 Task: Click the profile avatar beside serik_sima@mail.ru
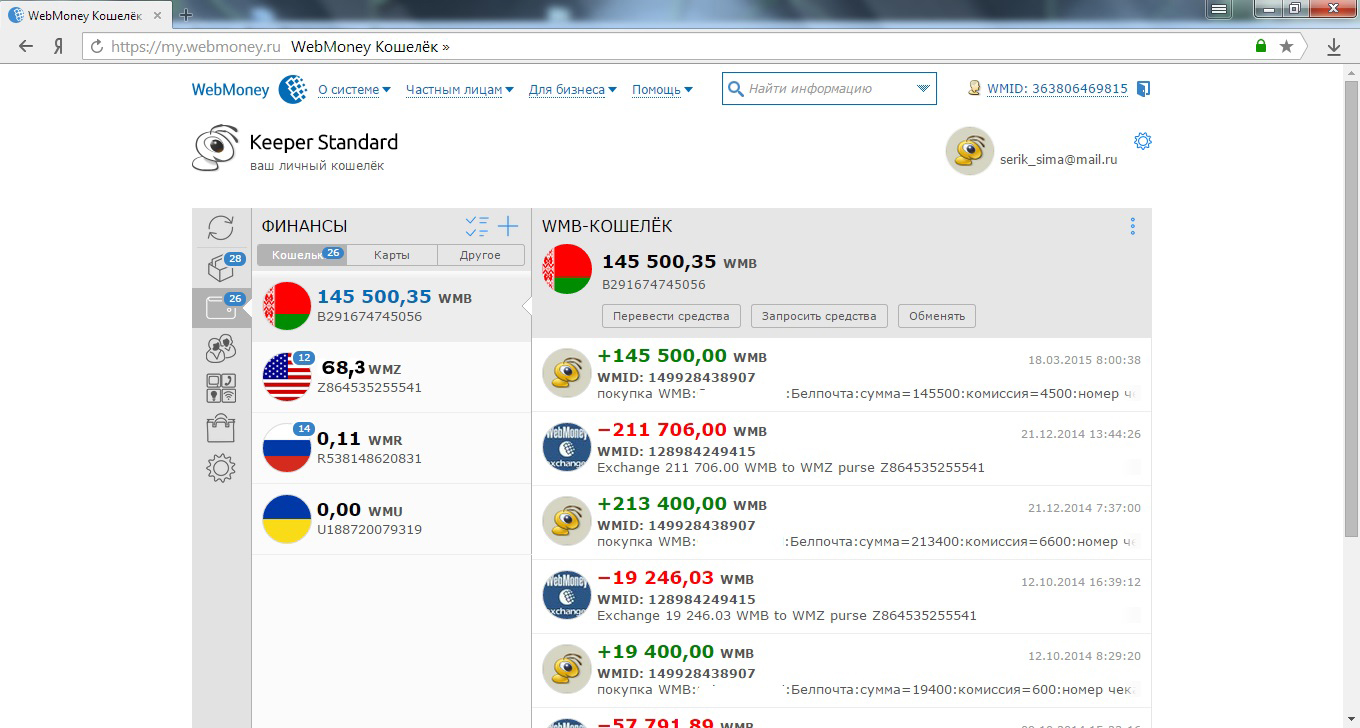[x=969, y=151]
